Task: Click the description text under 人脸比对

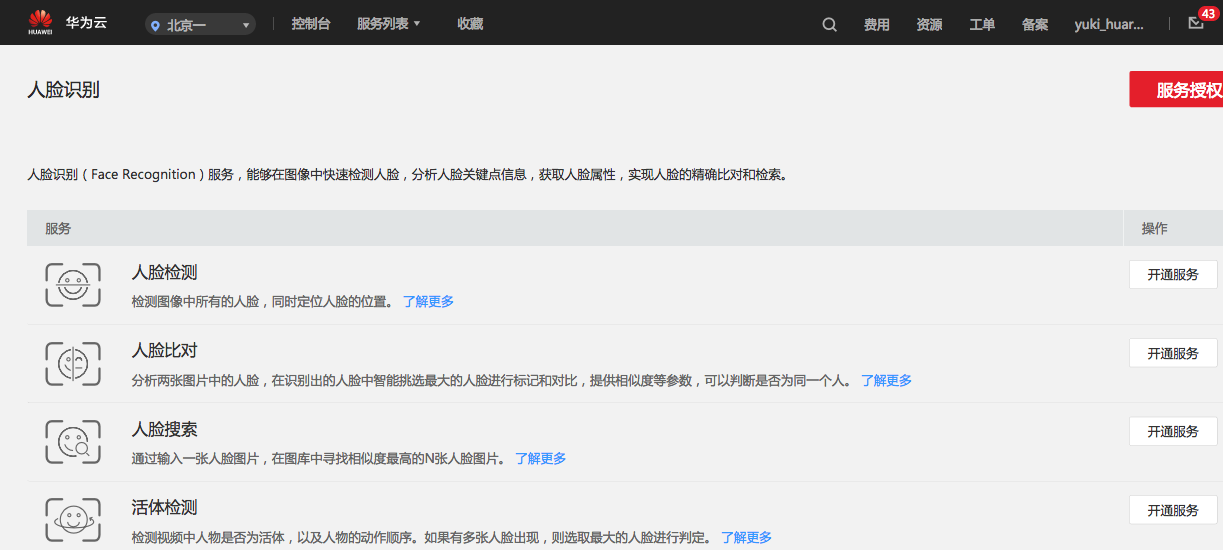Action: (492, 380)
